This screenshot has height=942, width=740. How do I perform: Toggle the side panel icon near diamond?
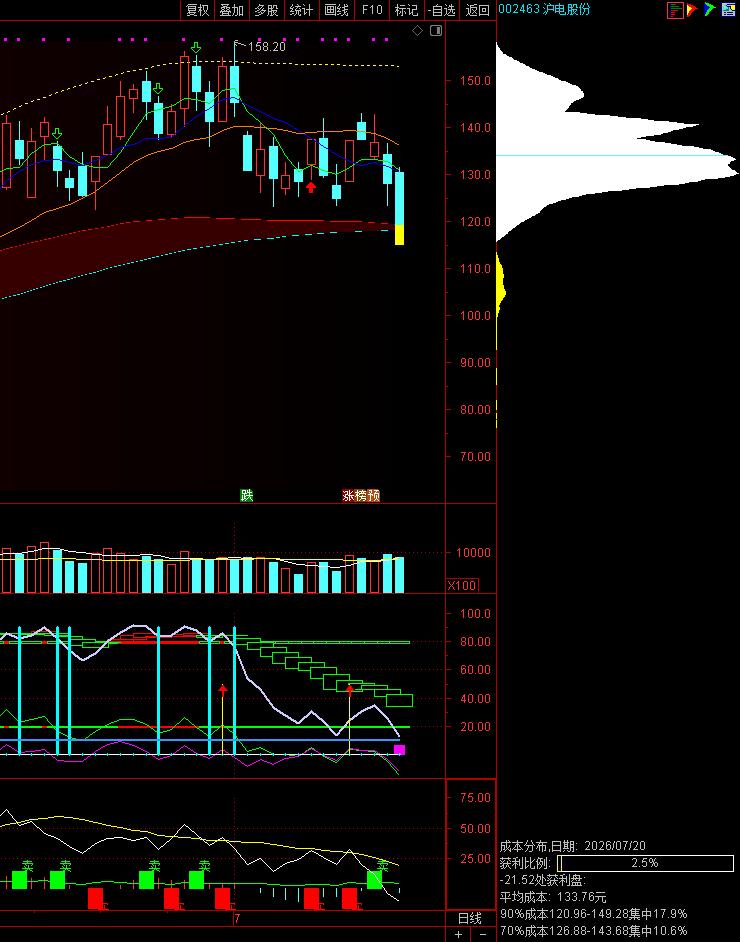[x=436, y=31]
